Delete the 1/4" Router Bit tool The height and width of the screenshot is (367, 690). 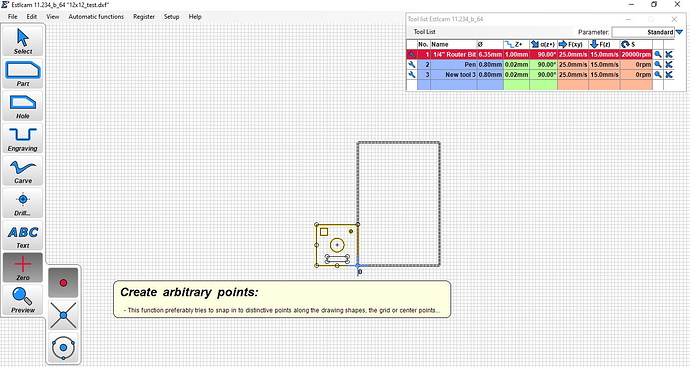669,55
